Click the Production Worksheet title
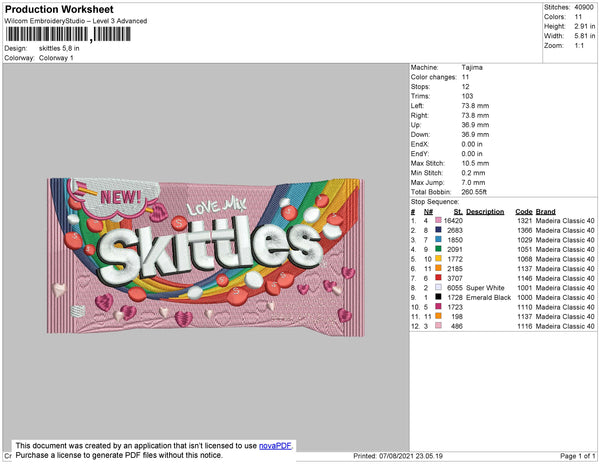The width and height of the screenshot is (600, 464). pyautogui.click(x=59, y=10)
